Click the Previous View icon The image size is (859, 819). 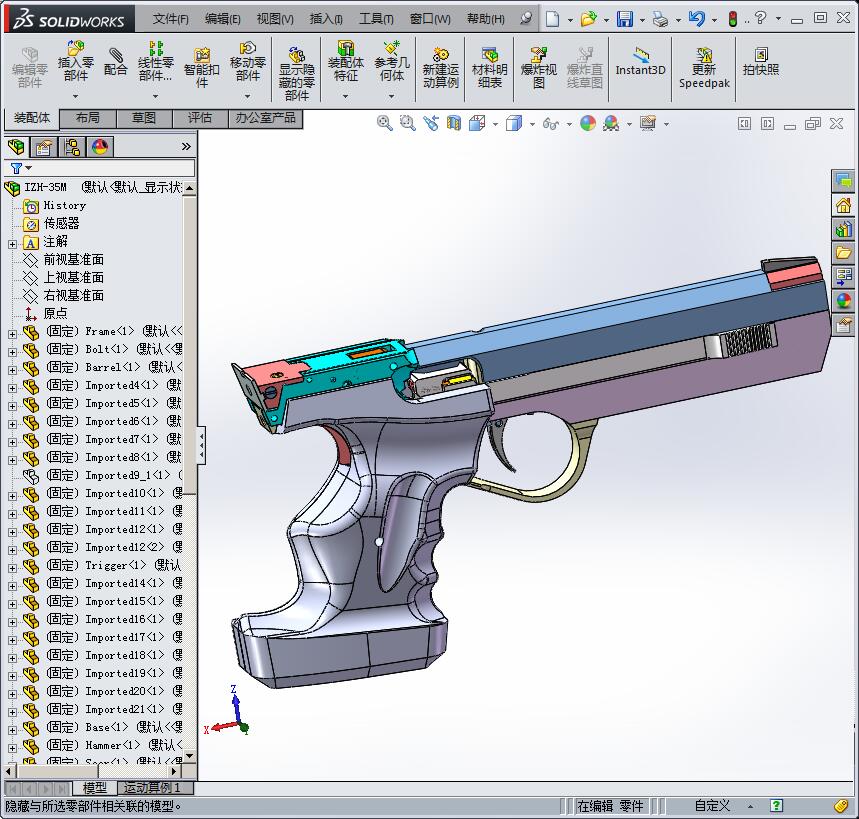pyautogui.click(x=431, y=123)
